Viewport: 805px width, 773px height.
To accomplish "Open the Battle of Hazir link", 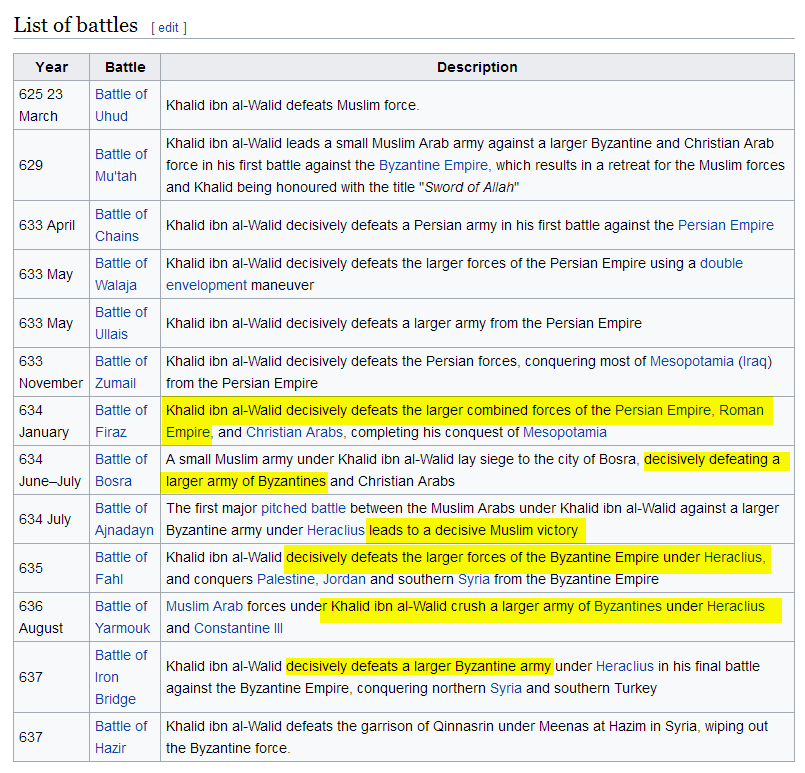I will [x=121, y=737].
